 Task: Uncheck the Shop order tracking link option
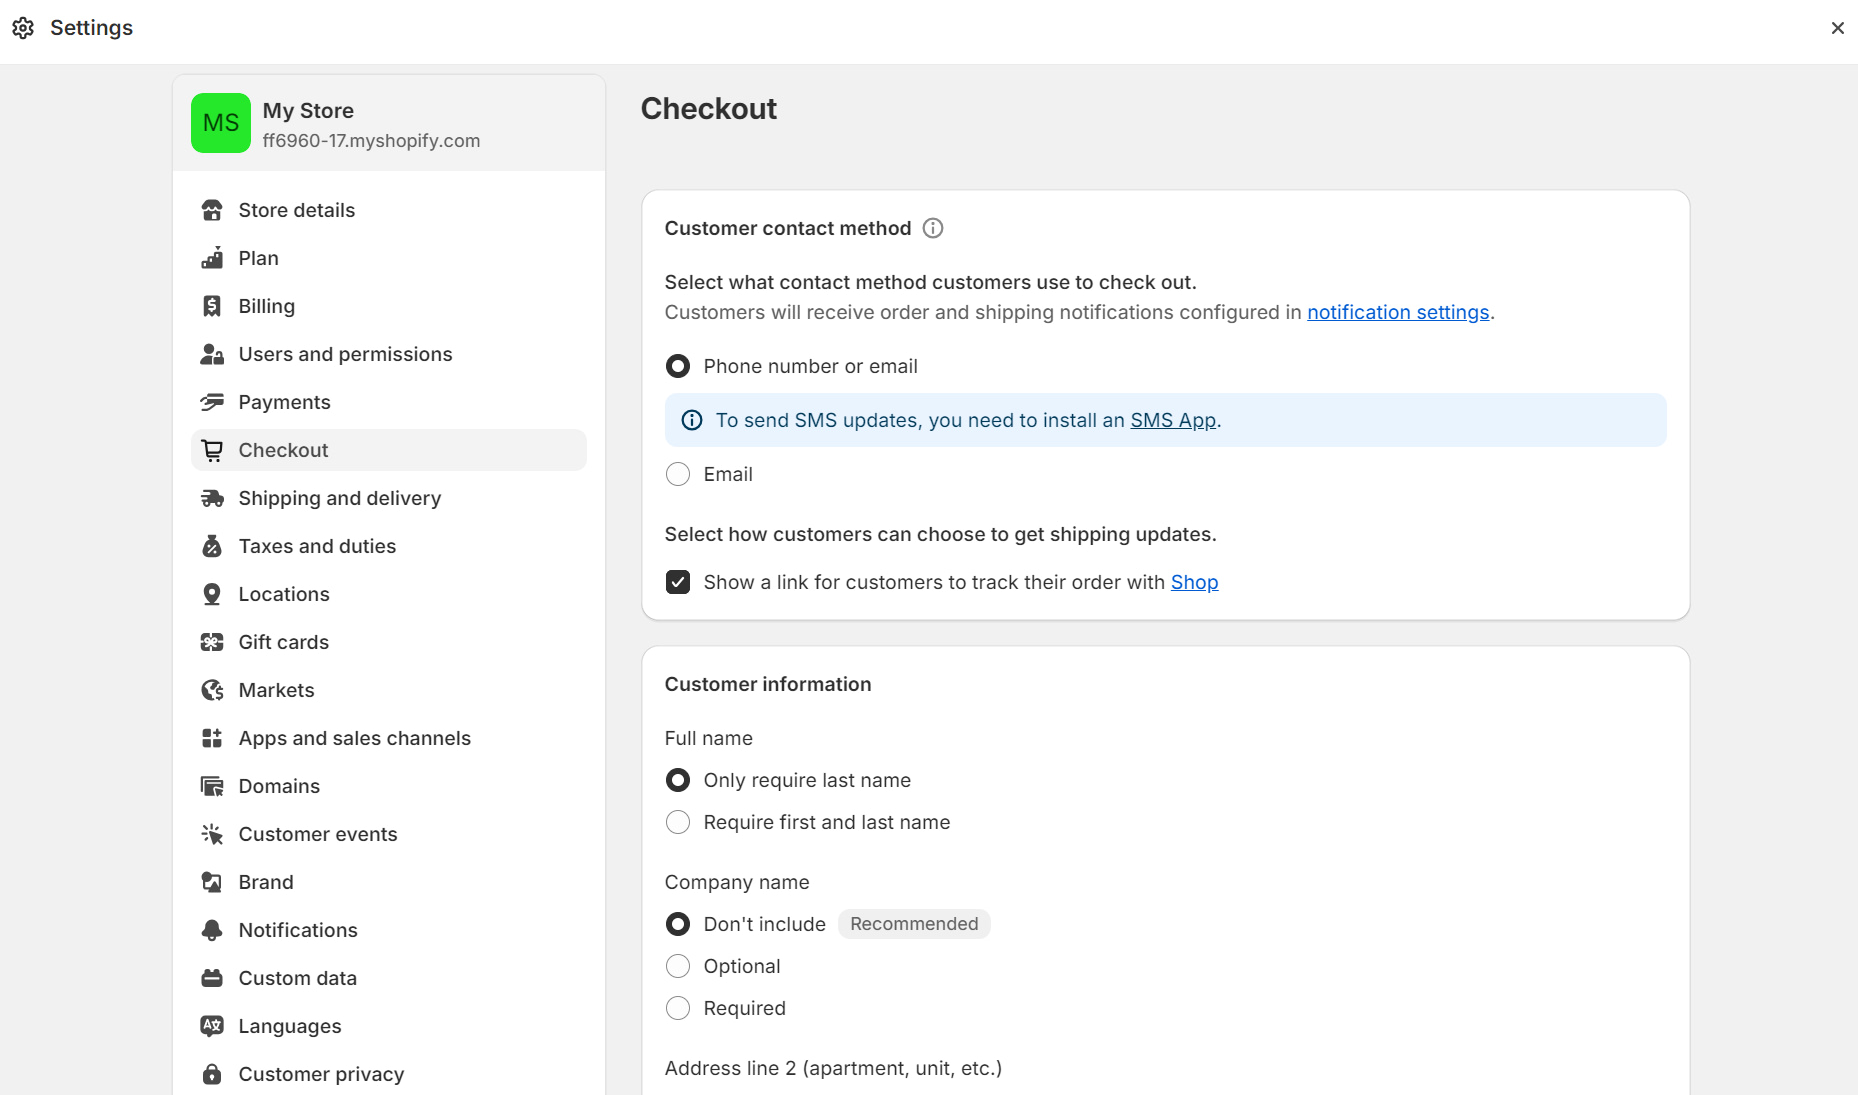(678, 581)
